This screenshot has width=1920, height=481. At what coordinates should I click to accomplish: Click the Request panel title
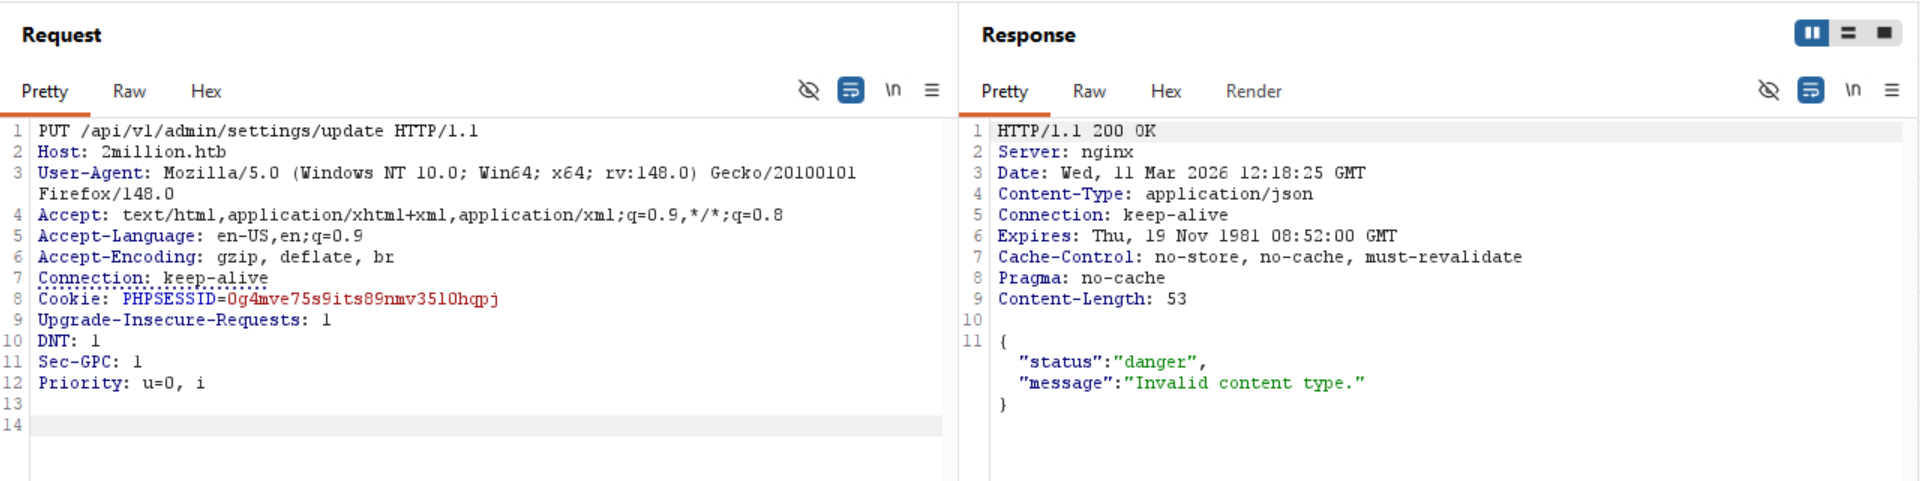click(62, 35)
